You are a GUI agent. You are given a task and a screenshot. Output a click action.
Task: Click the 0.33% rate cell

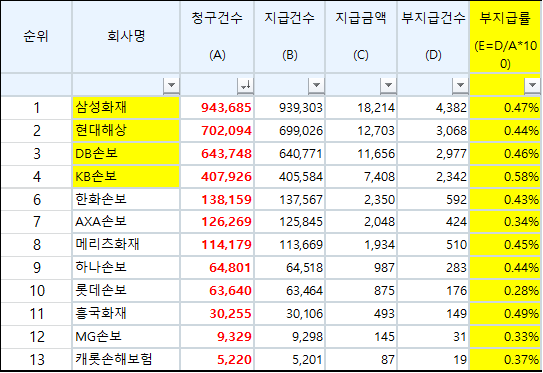(x=505, y=337)
